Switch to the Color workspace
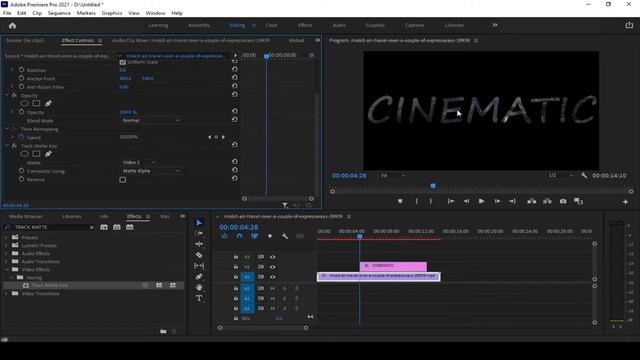Viewport: 640px width, 360px height. (x=271, y=25)
